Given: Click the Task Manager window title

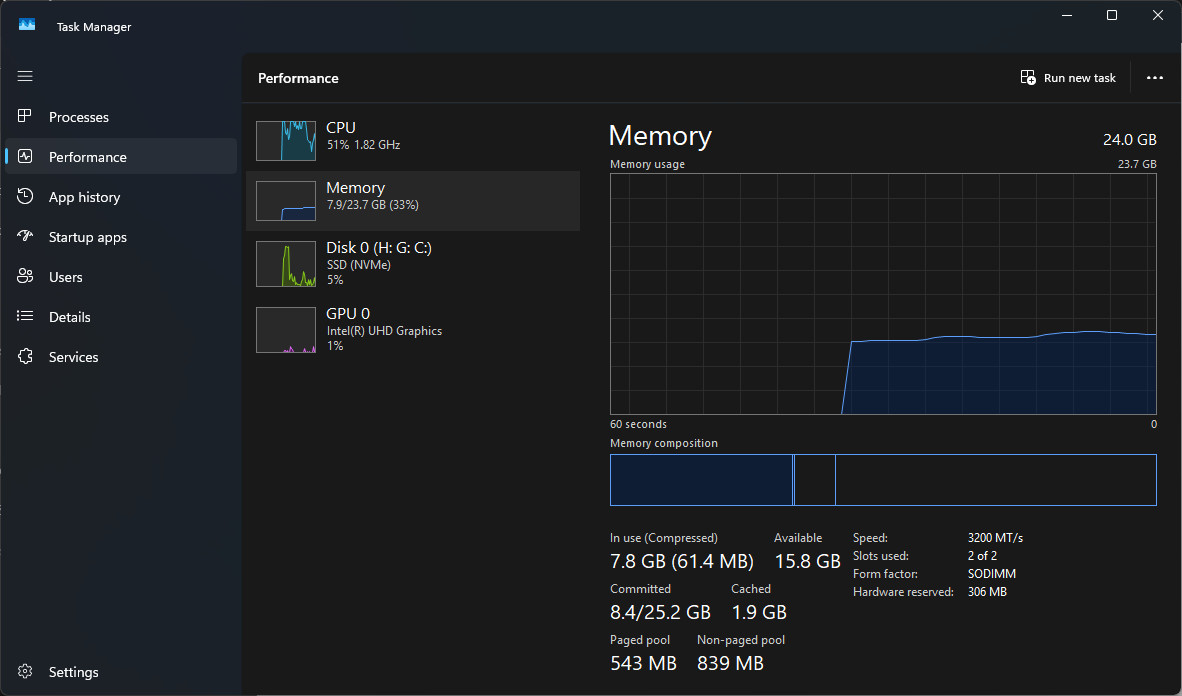Looking at the screenshot, I should 93,26.
